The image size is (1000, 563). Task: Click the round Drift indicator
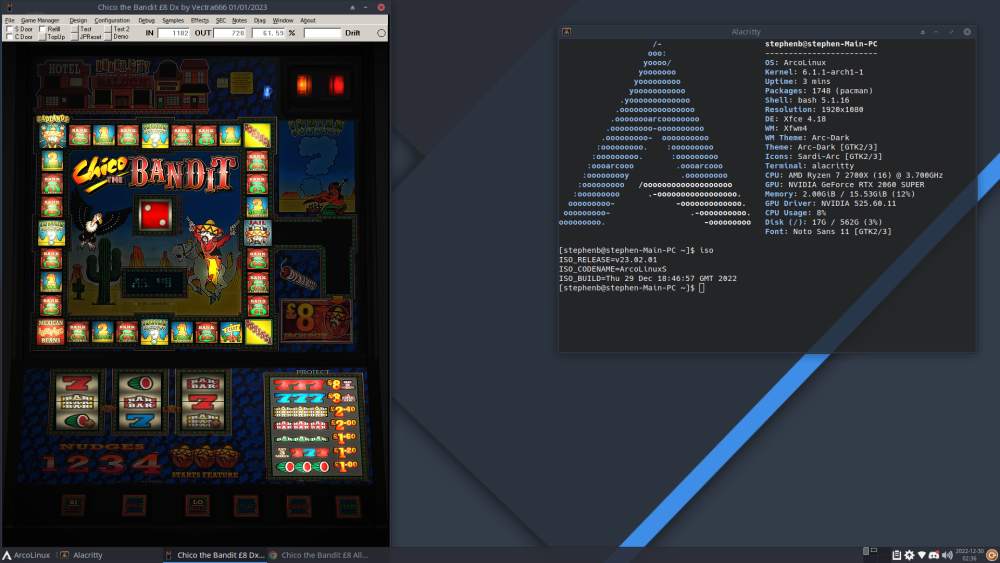pos(381,33)
